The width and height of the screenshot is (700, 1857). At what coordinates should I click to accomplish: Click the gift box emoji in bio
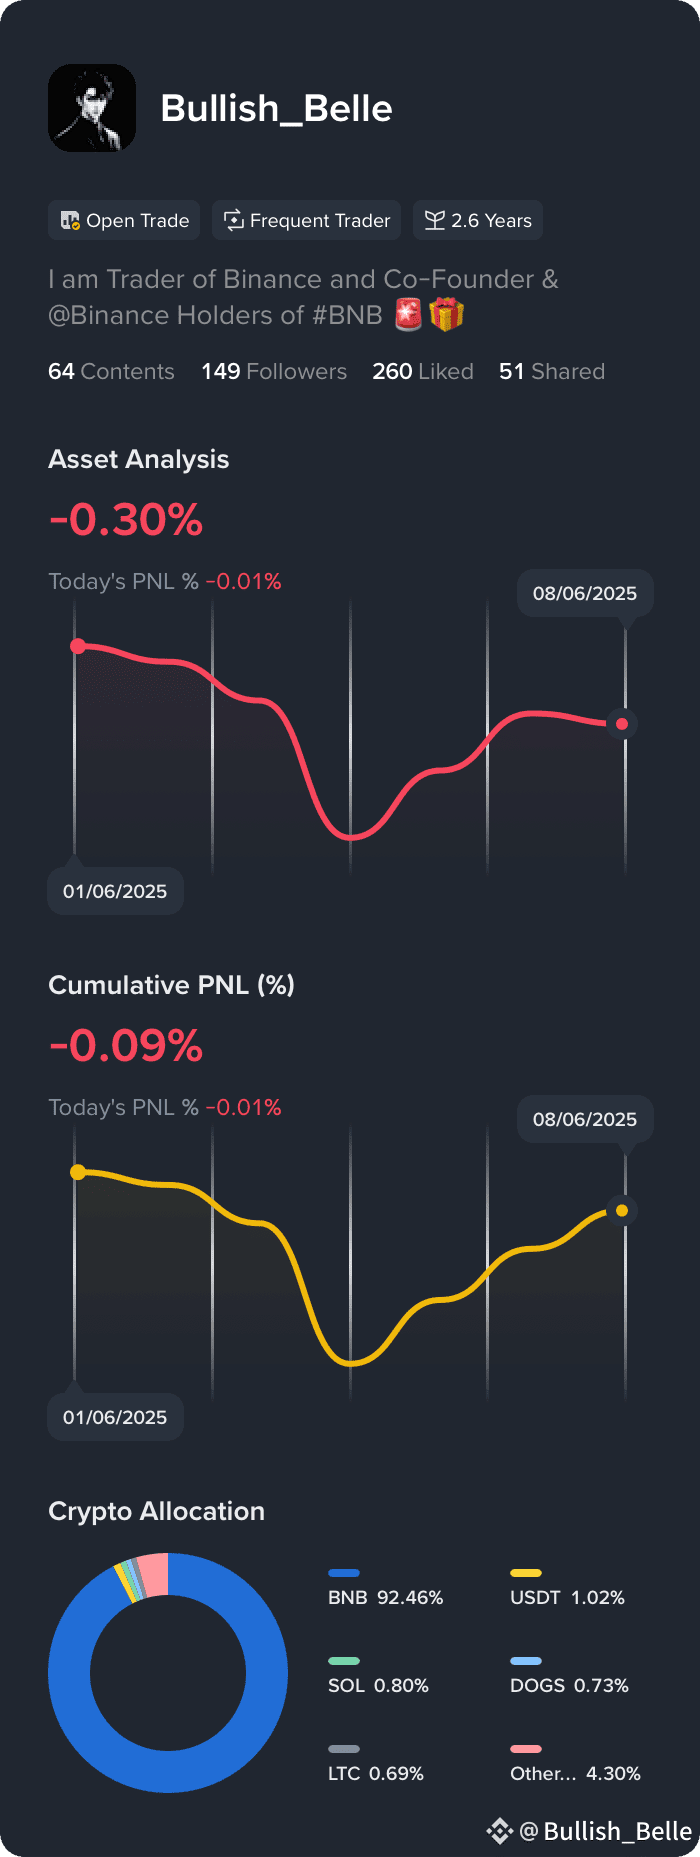pos(447,315)
